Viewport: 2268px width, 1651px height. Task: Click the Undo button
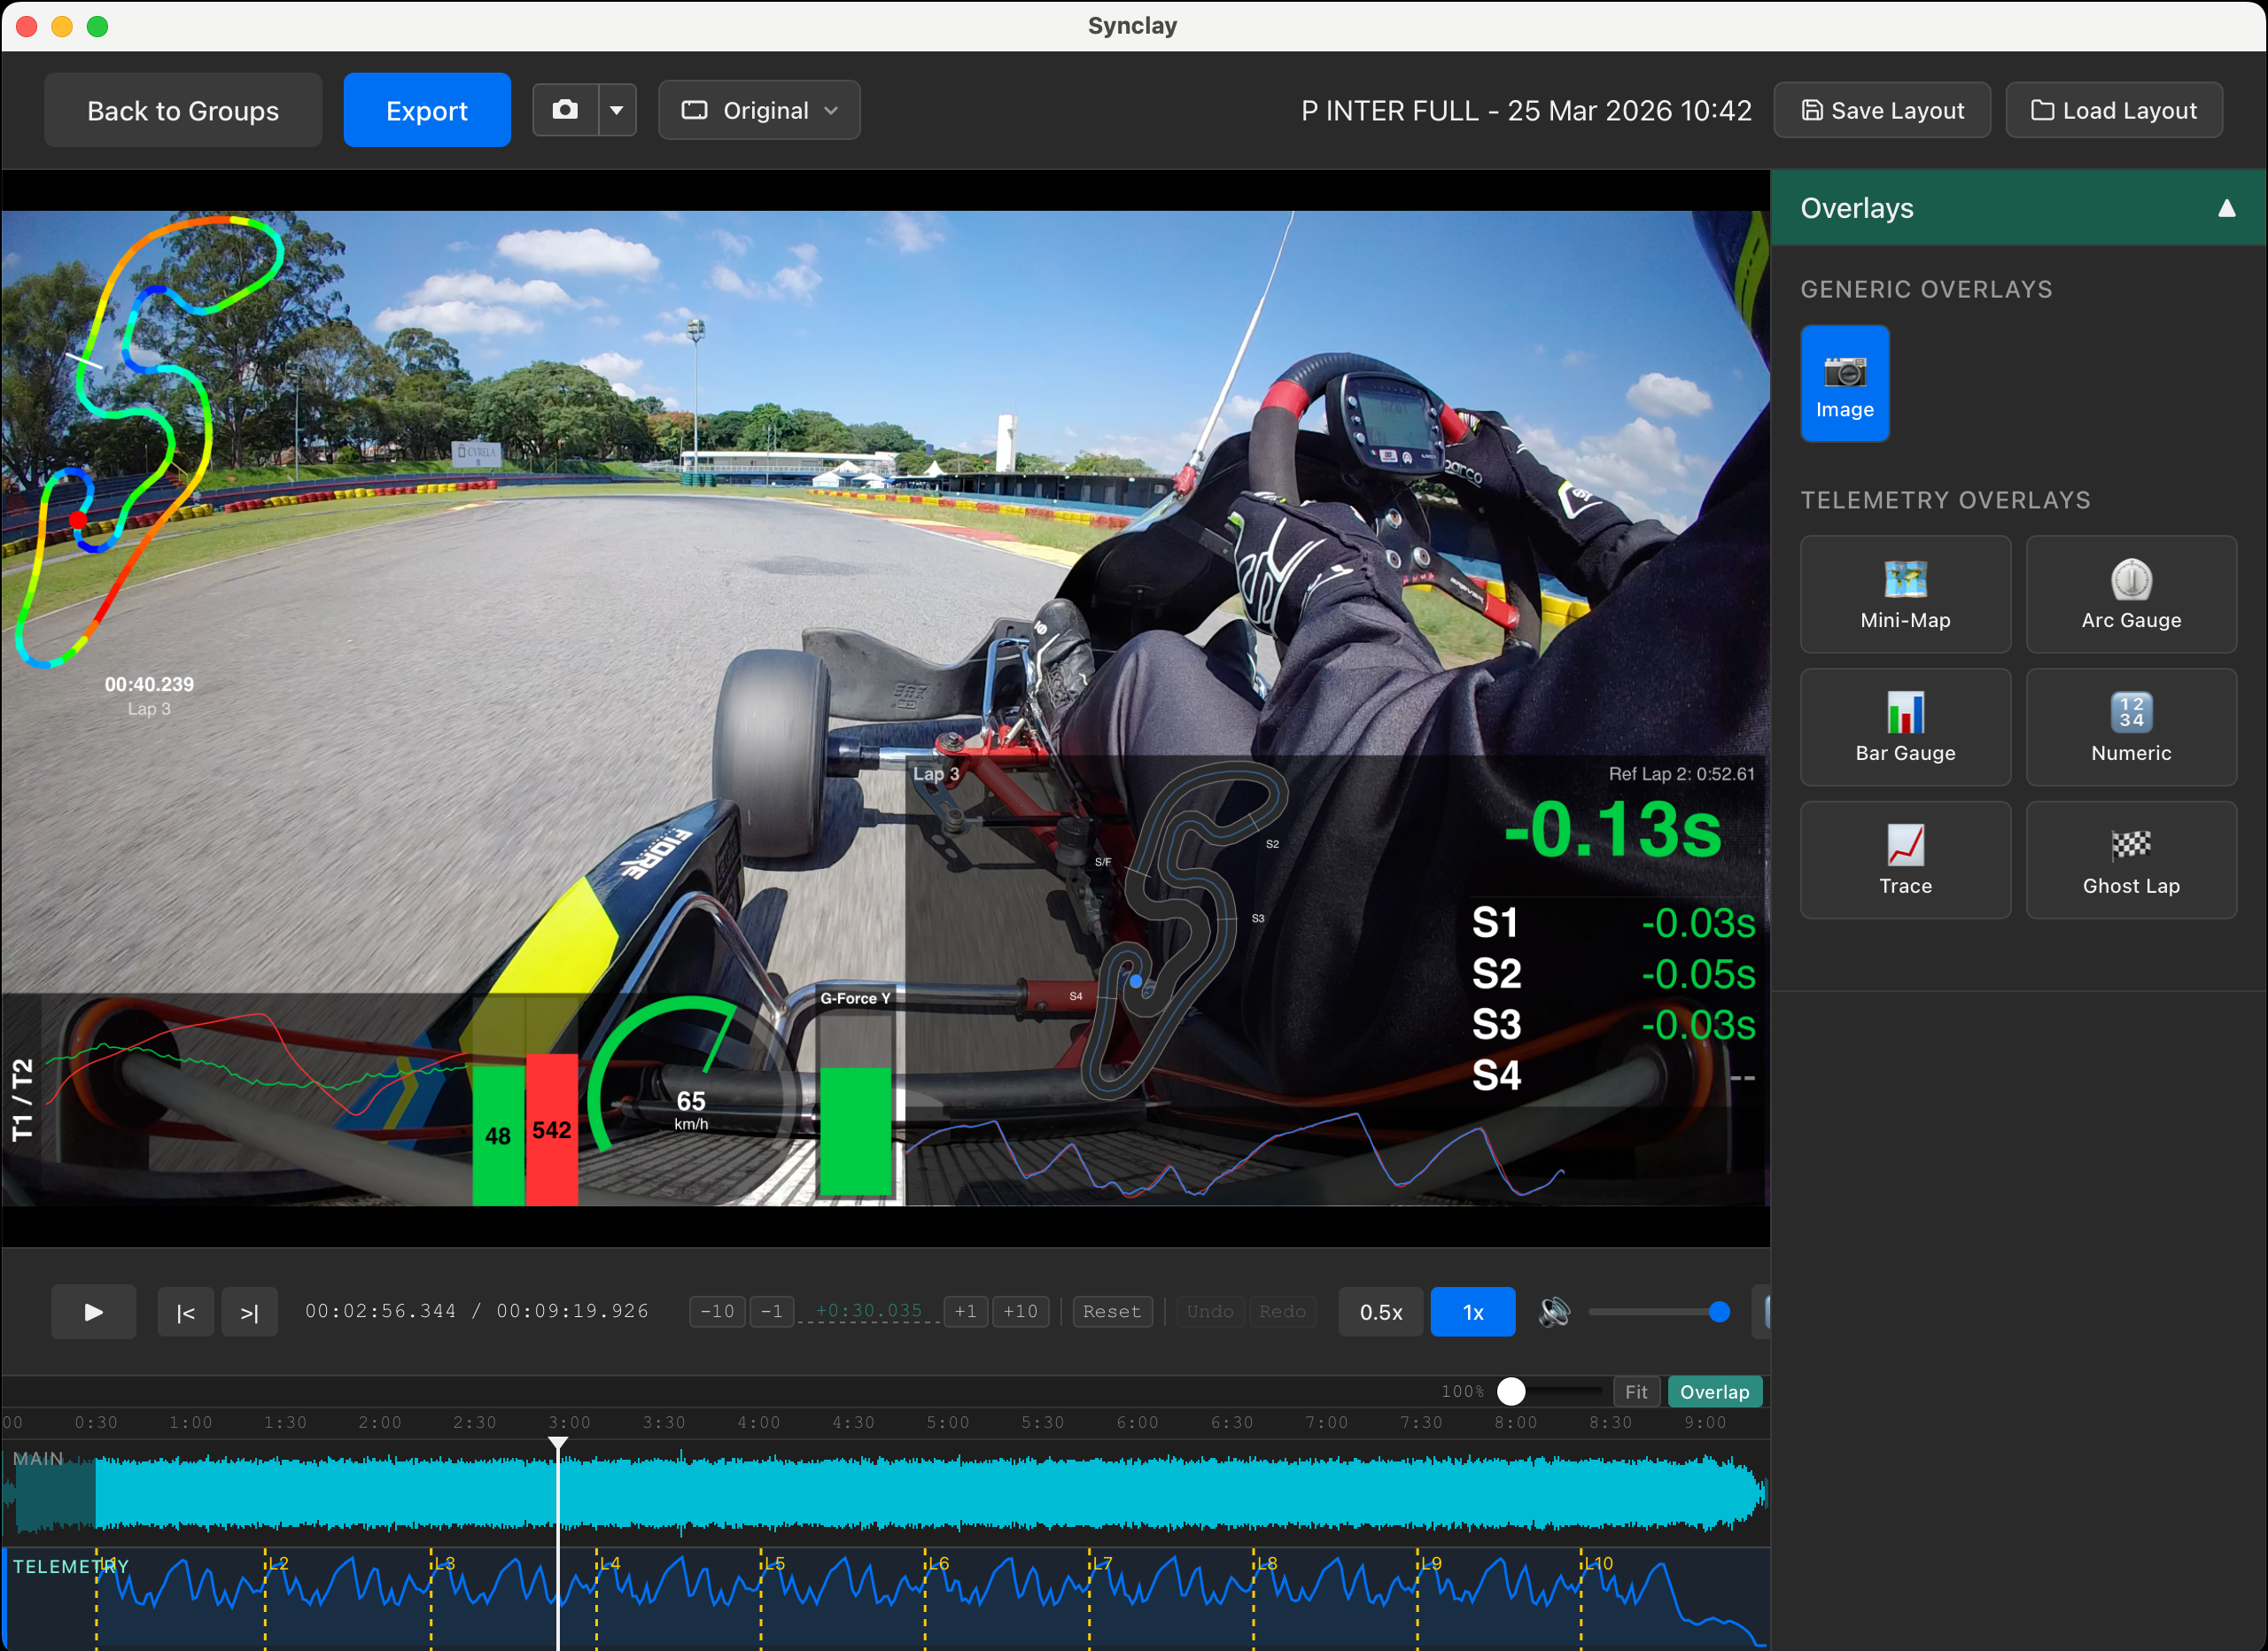[1210, 1311]
